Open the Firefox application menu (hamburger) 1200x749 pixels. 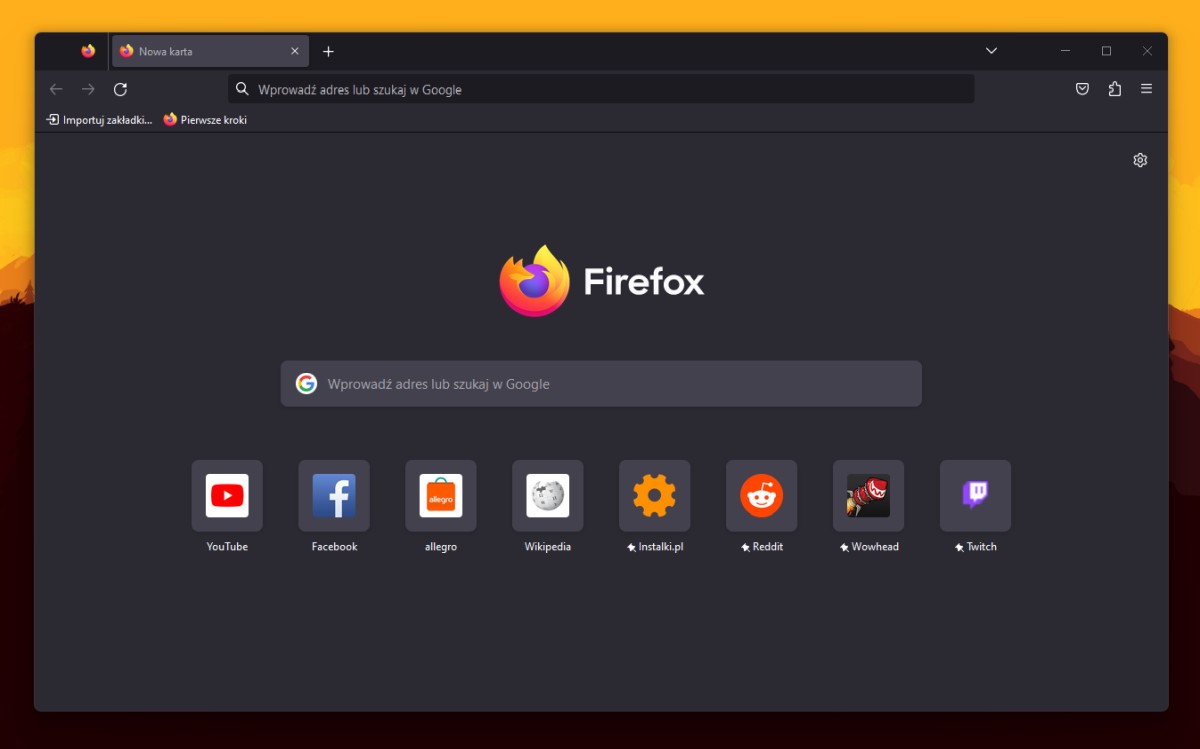[x=1146, y=88]
